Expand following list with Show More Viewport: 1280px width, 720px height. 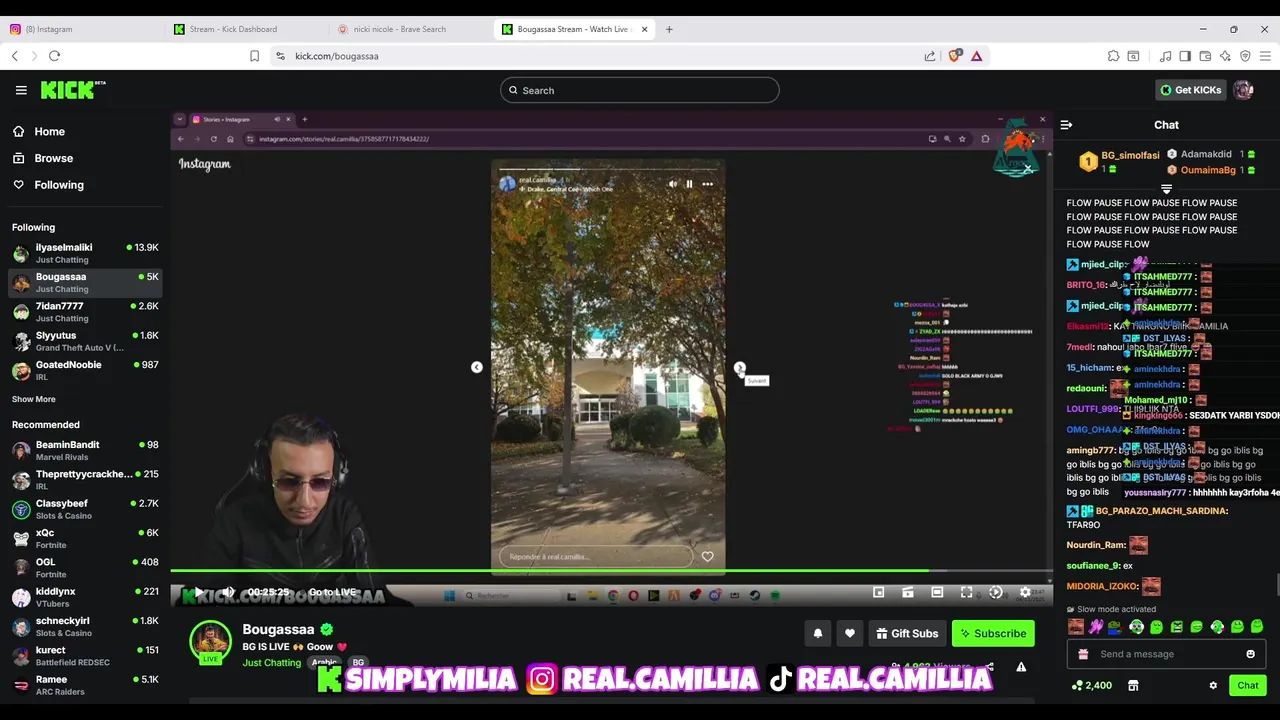click(34, 399)
